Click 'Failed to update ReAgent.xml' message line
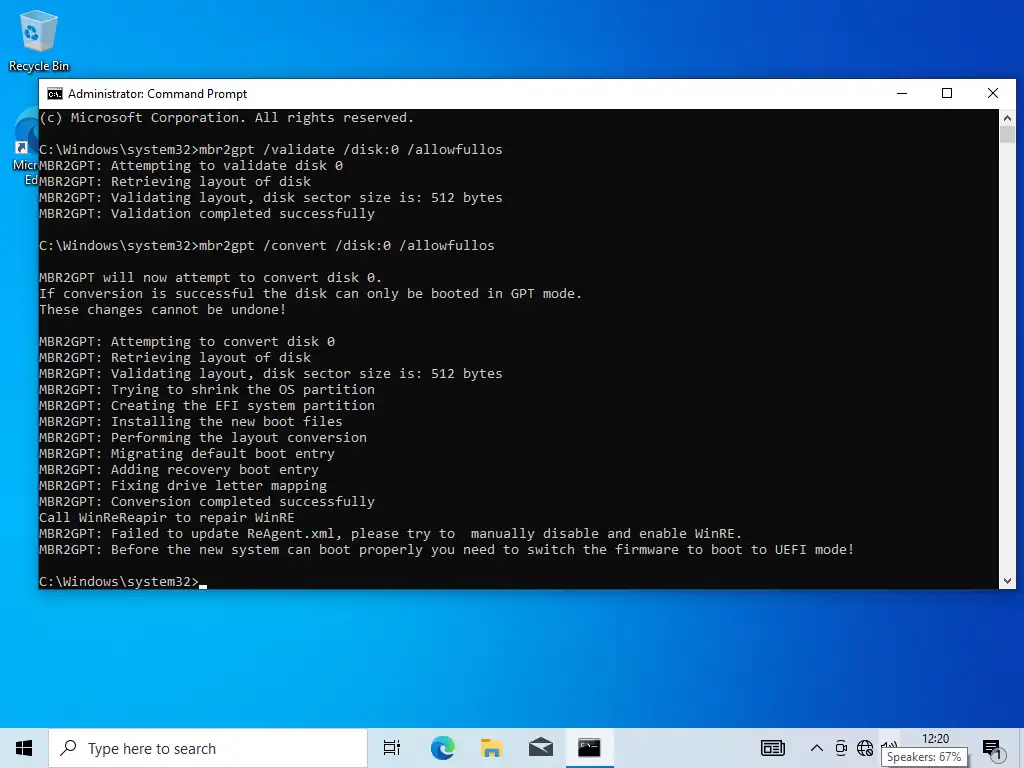Screen dimensions: 1024x768 pyautogui.click(x=391, y=534)
